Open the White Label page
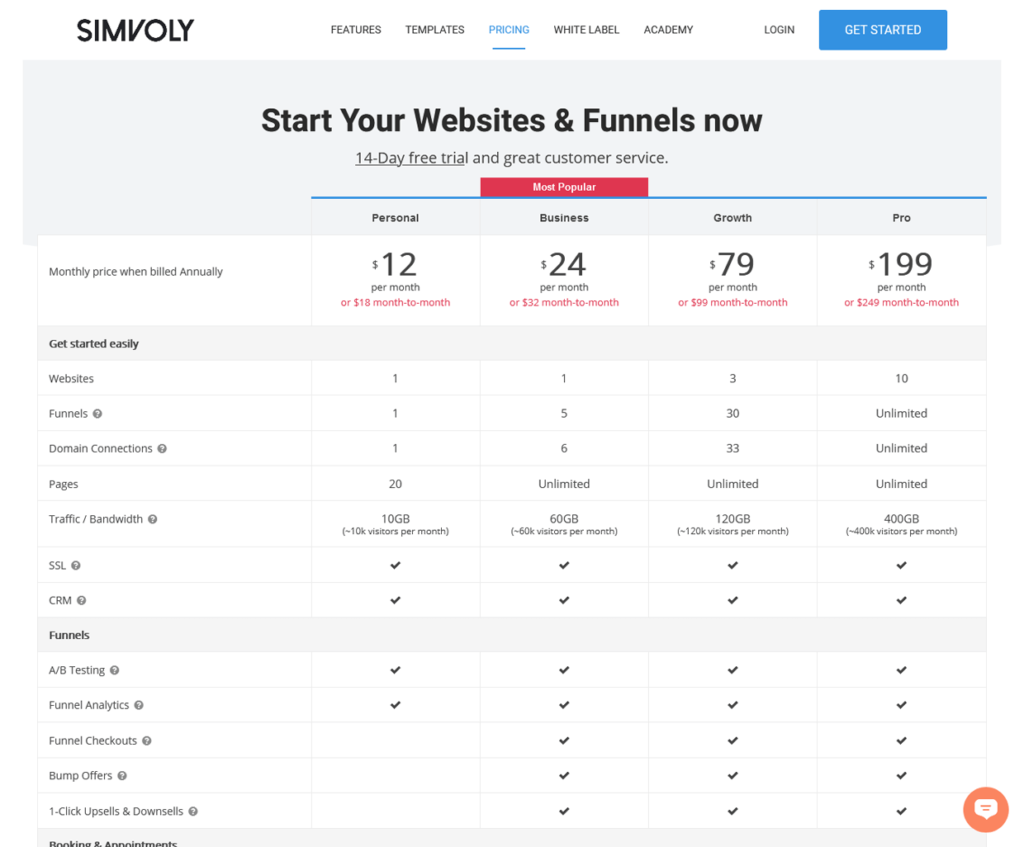This screenshot has height=847, width=1024. (586, 30)
